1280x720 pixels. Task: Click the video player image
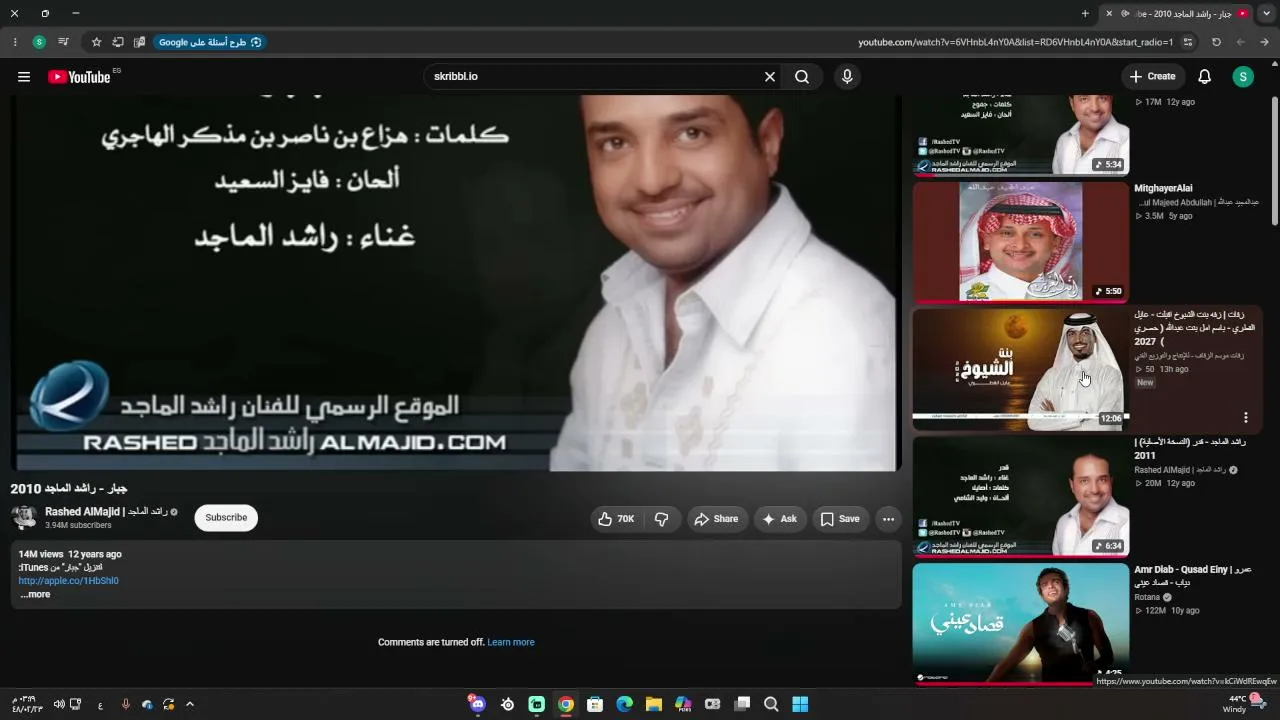456,283
